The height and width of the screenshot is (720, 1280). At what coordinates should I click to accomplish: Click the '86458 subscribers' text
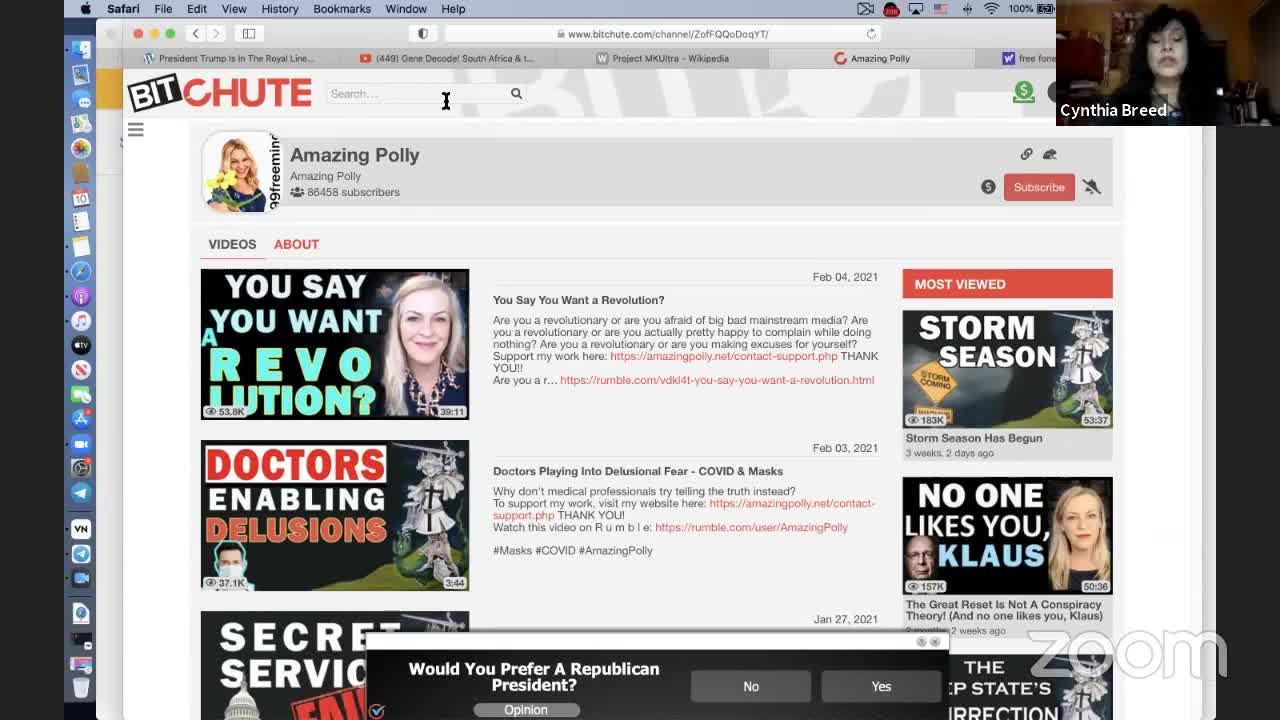point(353,192)
